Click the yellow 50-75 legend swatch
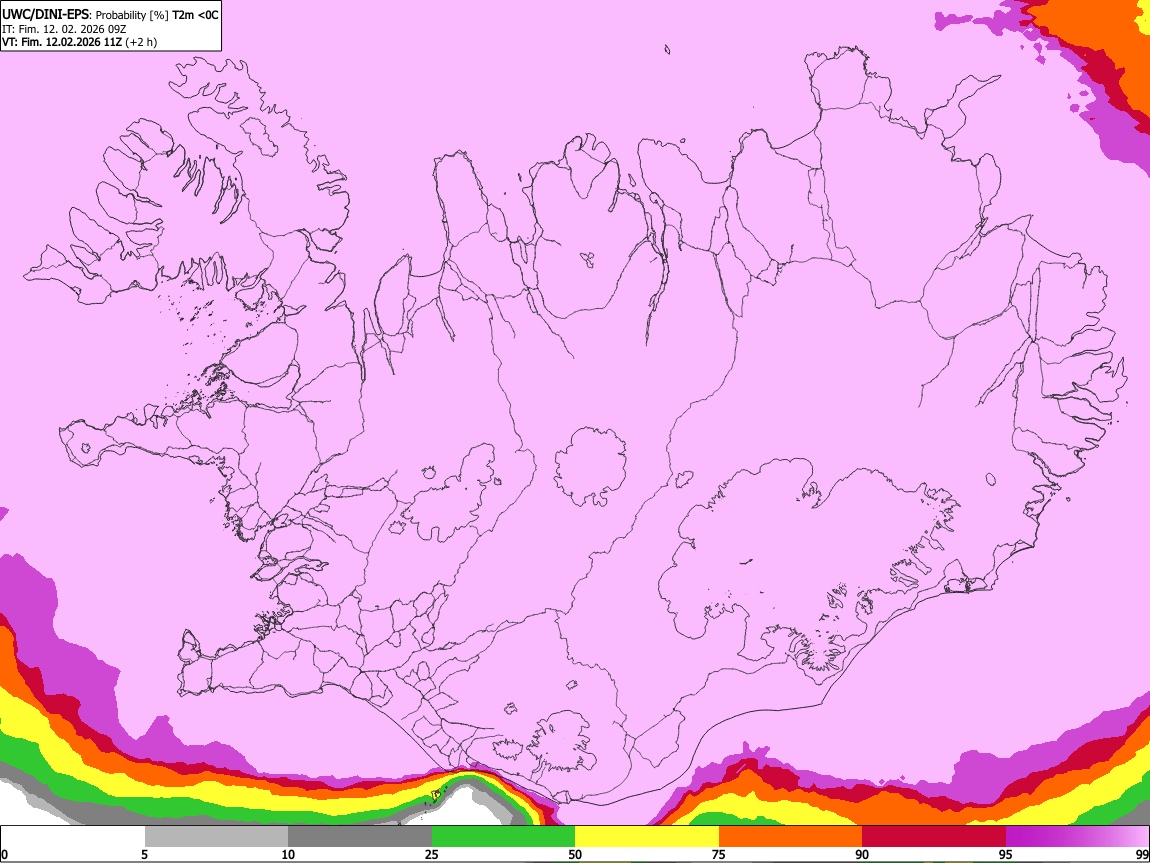Image resolution: width=1150 pixels, height=863 pixels. click(647, 837)
